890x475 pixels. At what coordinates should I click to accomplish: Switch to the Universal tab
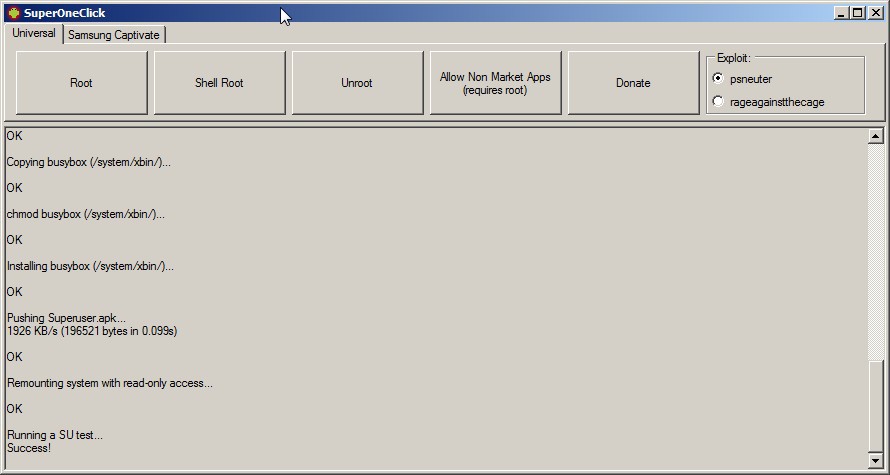[33, 33]
